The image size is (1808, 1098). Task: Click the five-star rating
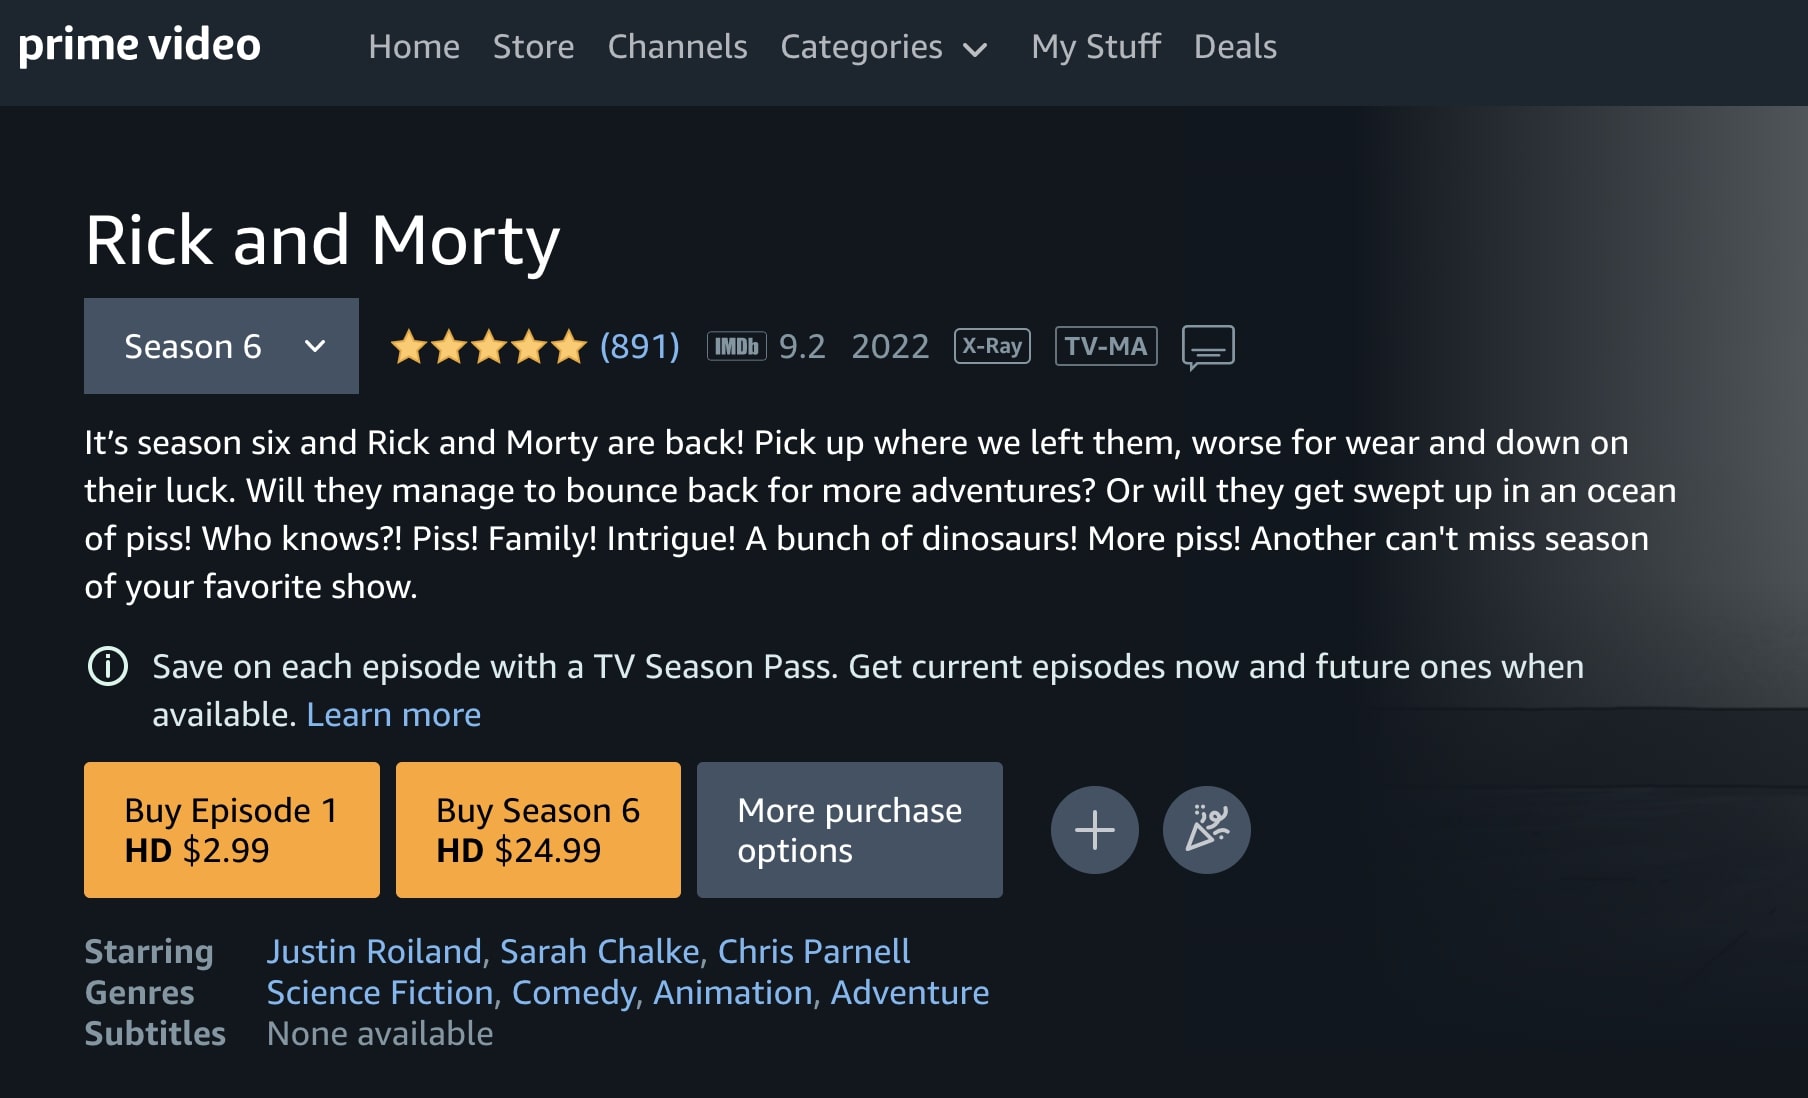pyautogui.click(x=488, y=347)
